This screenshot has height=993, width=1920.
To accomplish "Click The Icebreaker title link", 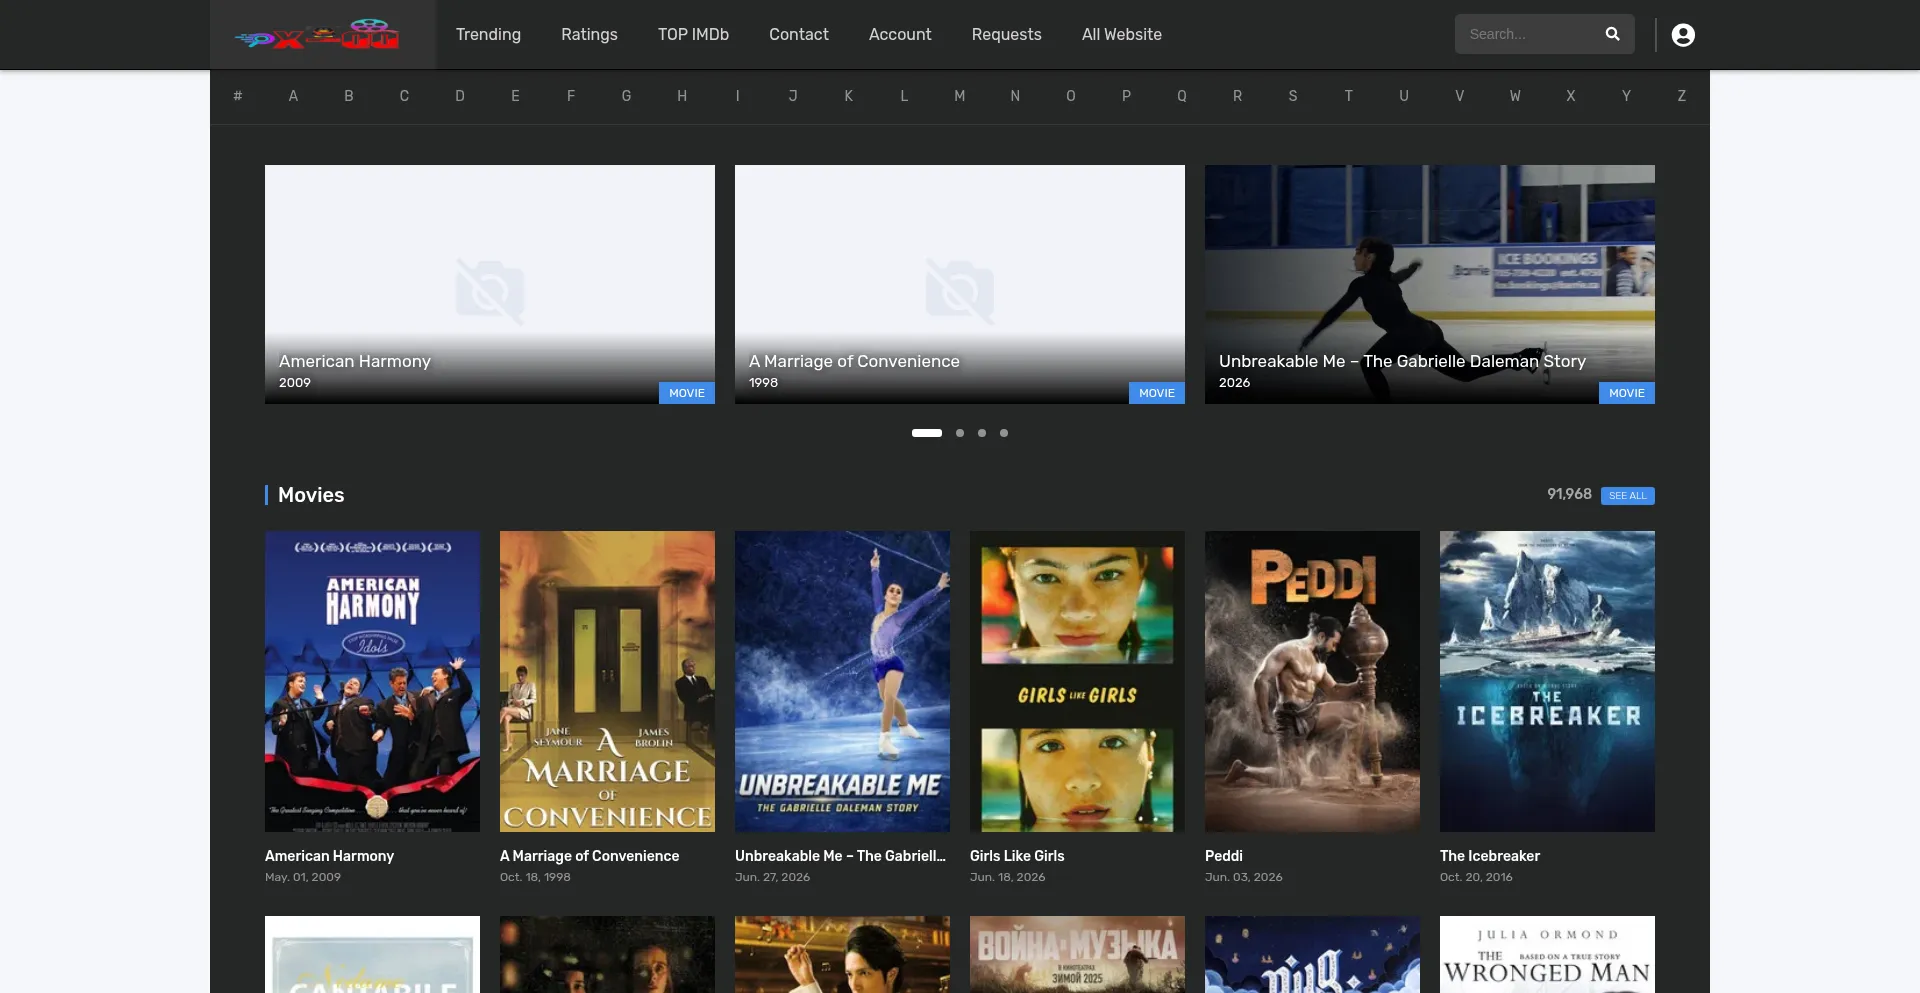I will (x=1490, y=856).
